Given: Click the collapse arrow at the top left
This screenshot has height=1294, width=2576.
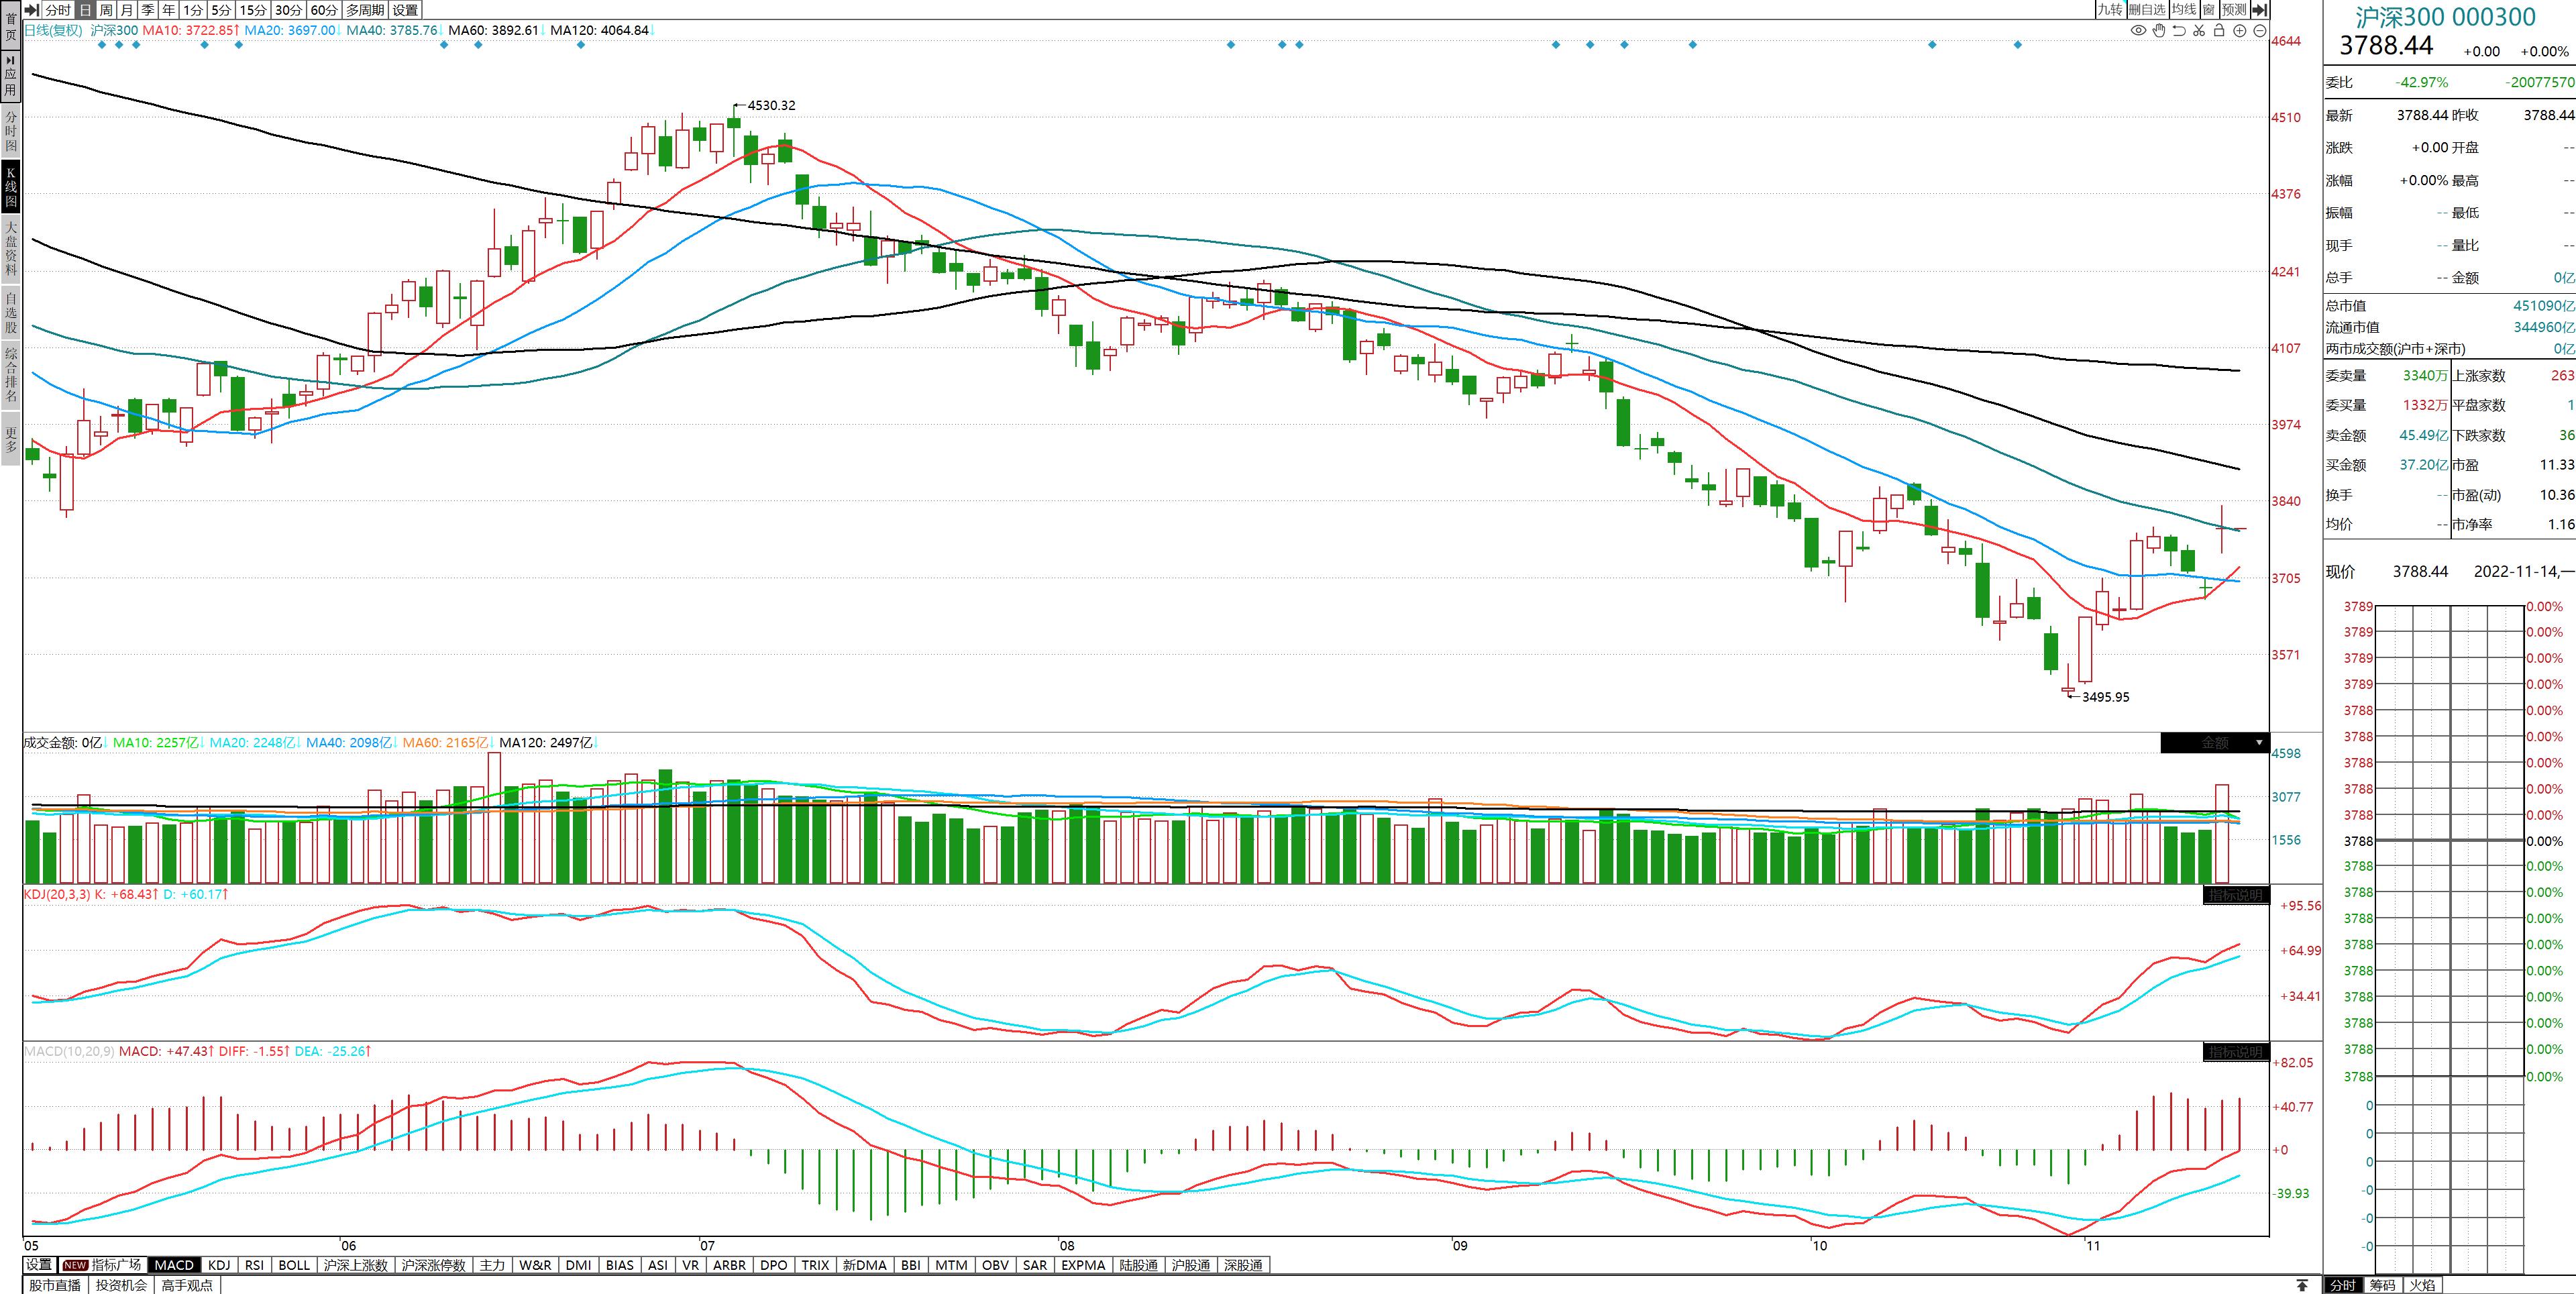Looking at the screenshot, I should pyautogui.click(x=31, y=10).
